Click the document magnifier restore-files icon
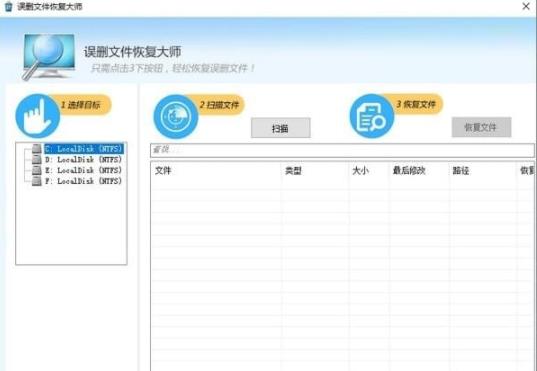 point(372,116)
